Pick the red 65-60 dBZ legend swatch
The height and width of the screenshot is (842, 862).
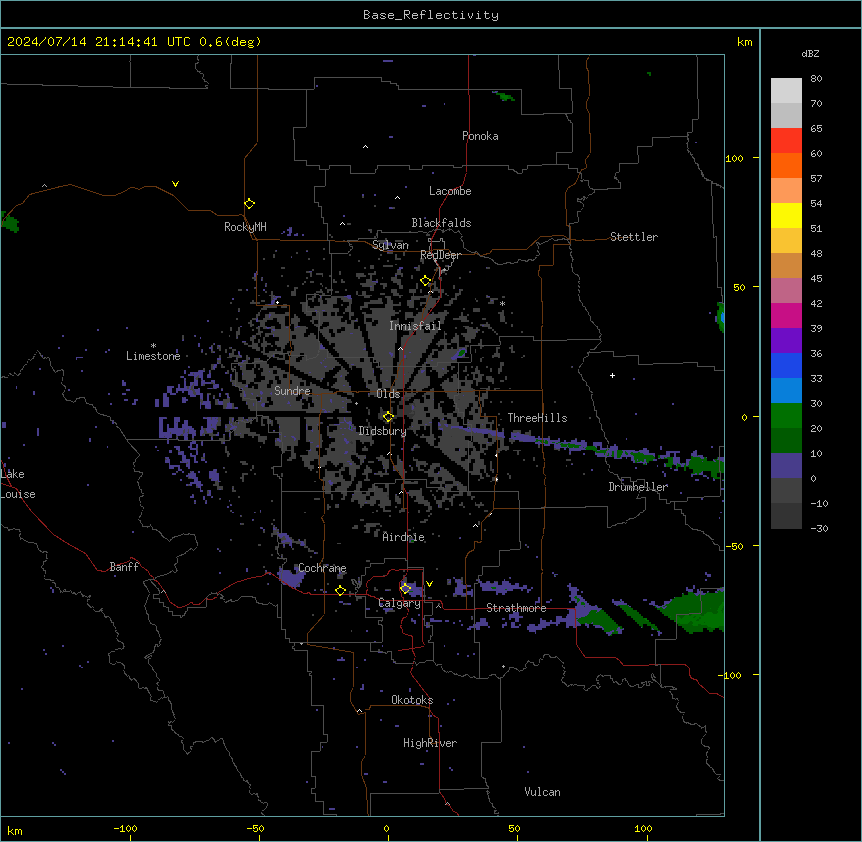pyautogui.click(x=786, y=141)
